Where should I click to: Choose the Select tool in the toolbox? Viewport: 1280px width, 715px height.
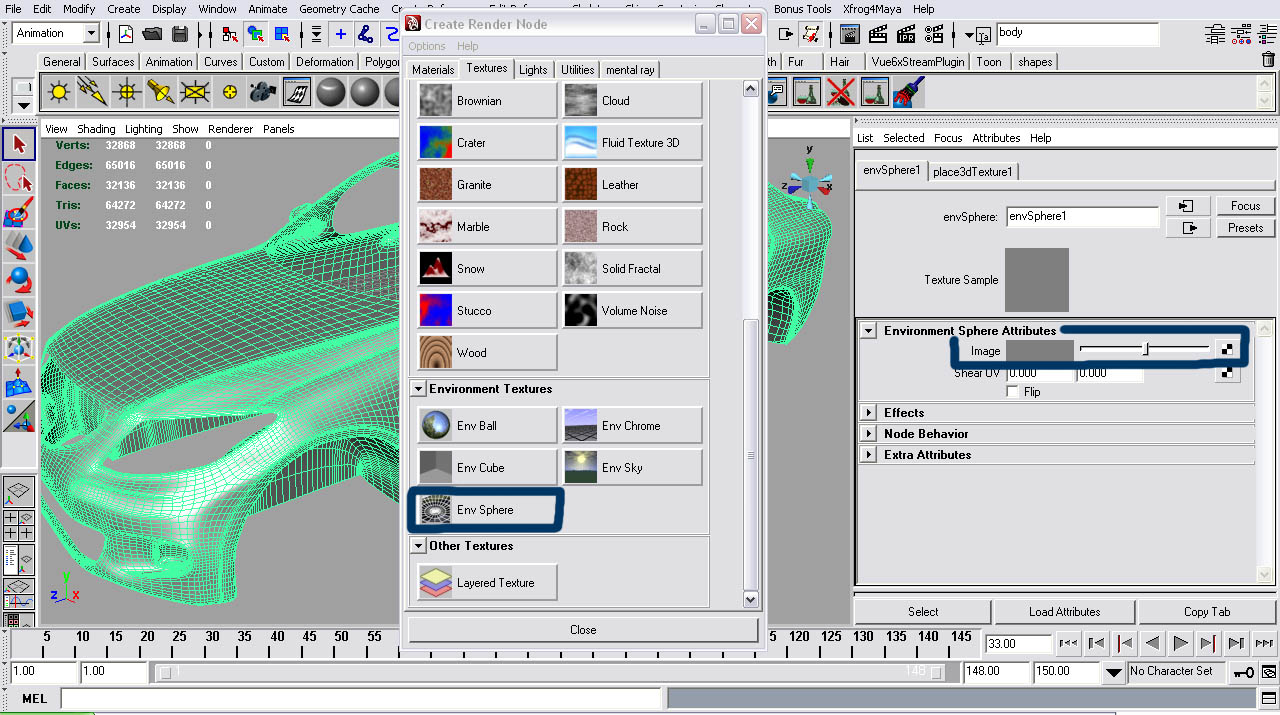point(18,143)
